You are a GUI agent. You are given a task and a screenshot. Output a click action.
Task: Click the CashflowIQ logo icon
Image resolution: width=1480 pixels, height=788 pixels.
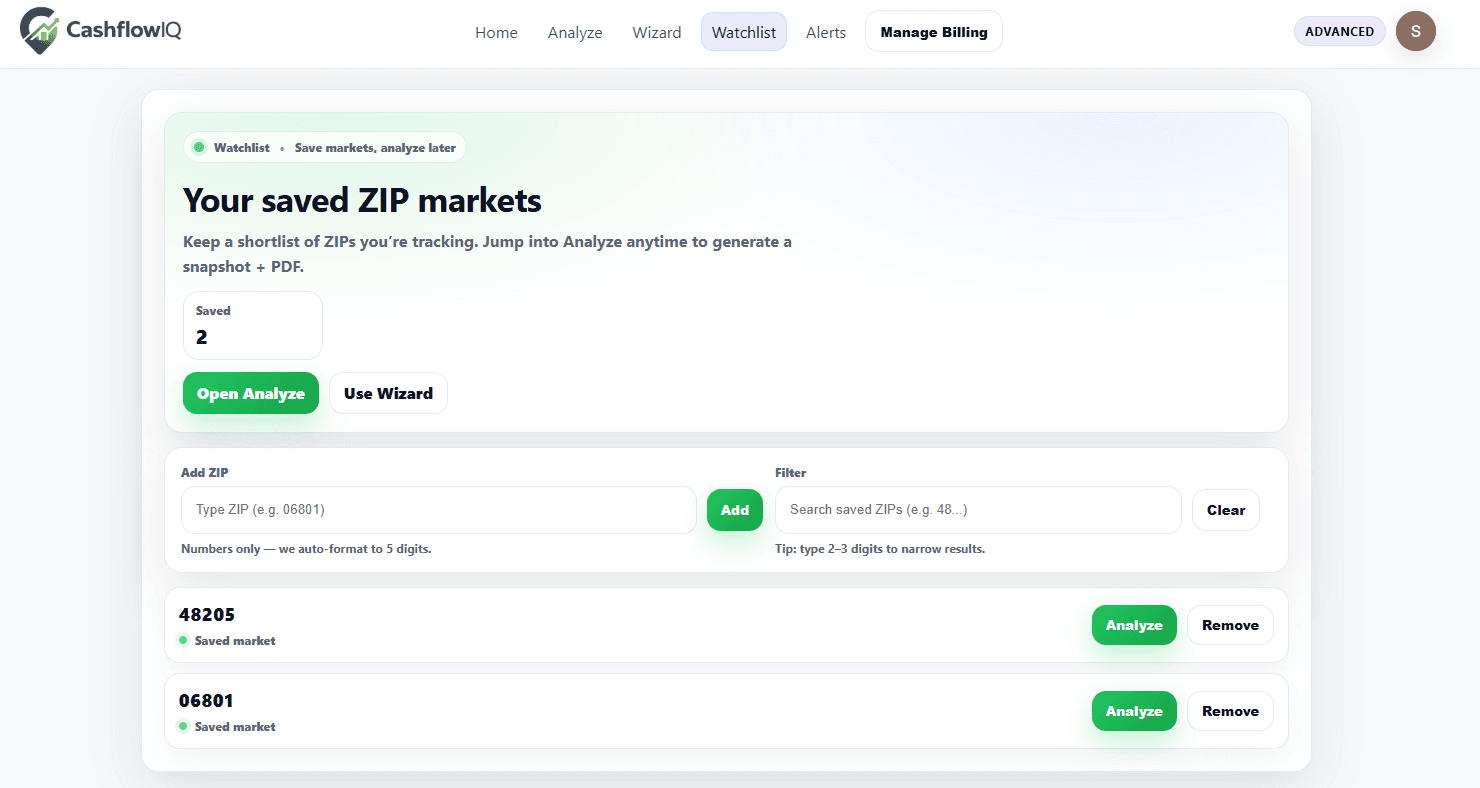(x=37, y=31)
